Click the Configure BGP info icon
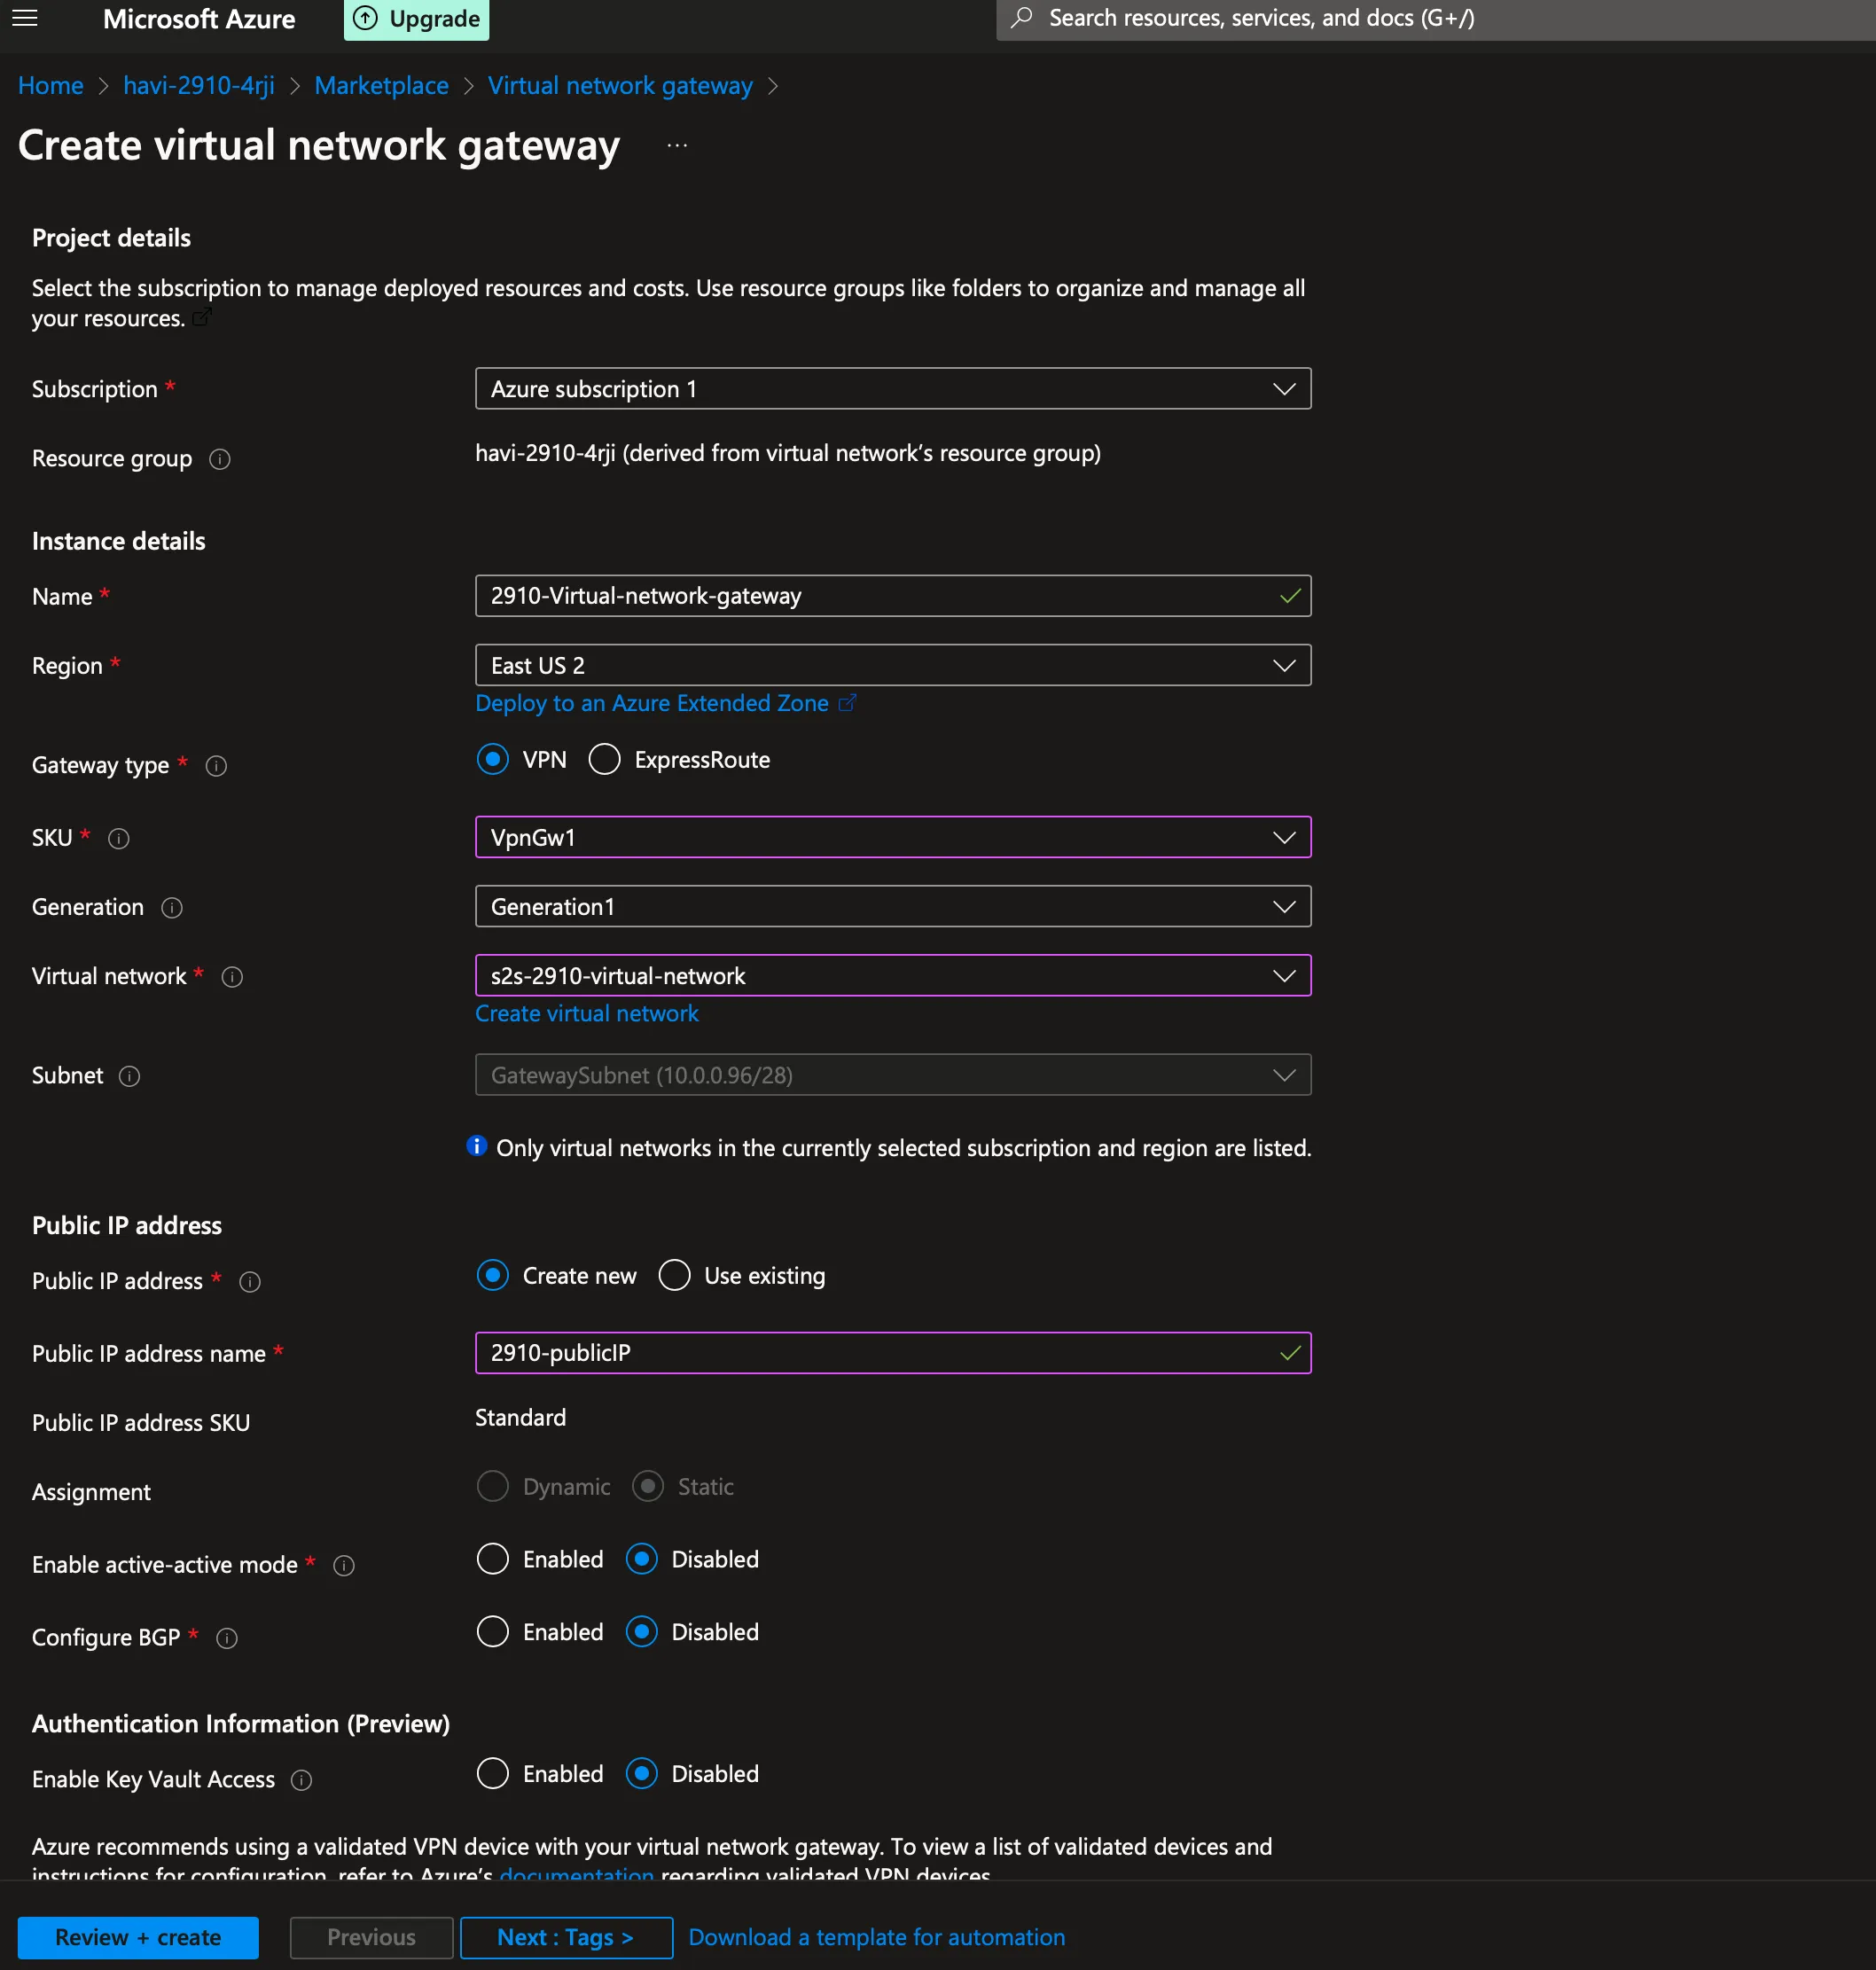The width and height of the screenshot is (1876, 1970). [226, 1639]
